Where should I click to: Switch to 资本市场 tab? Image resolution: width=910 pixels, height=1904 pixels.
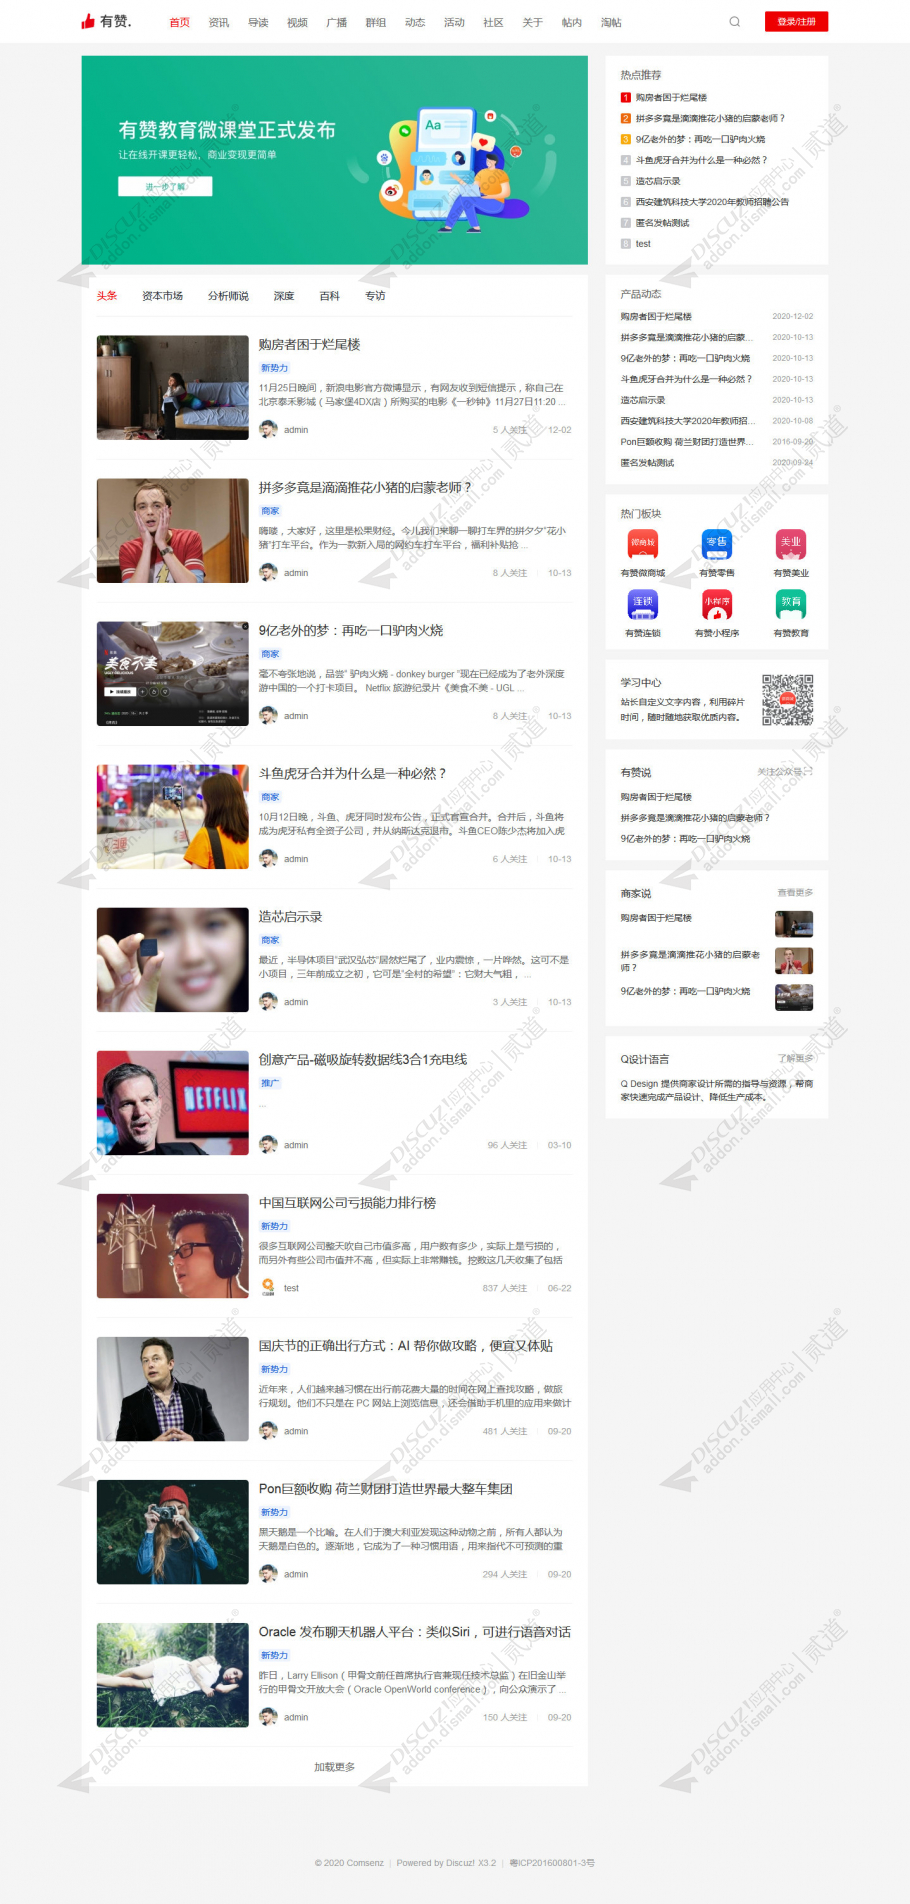click(162, 296)
